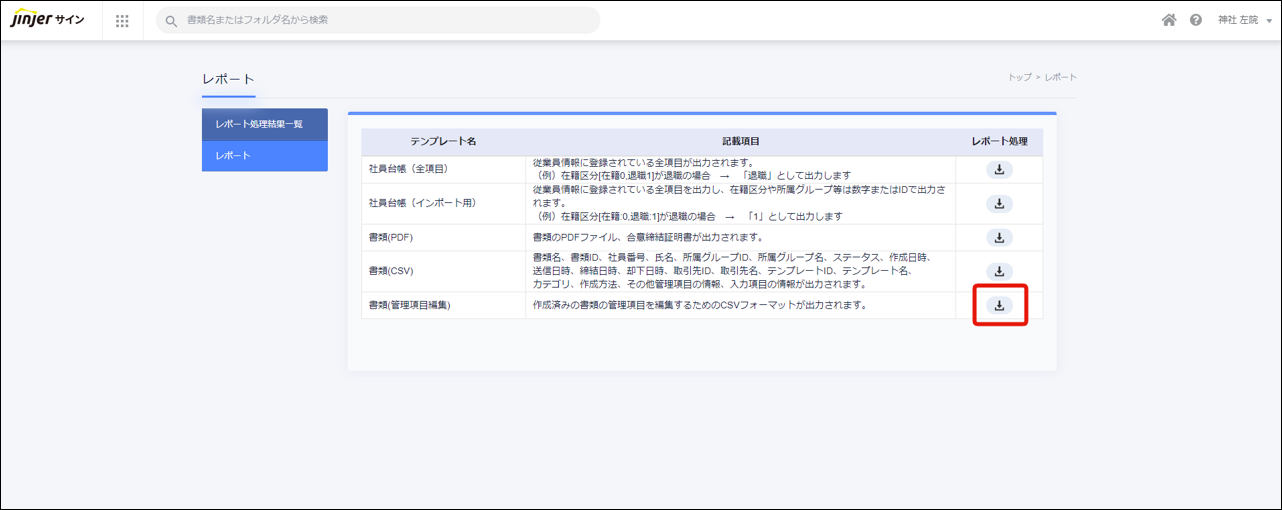Open the レポート処理結果一覧 sidebar item
The image size is (1282, 510).
[264, 124]
